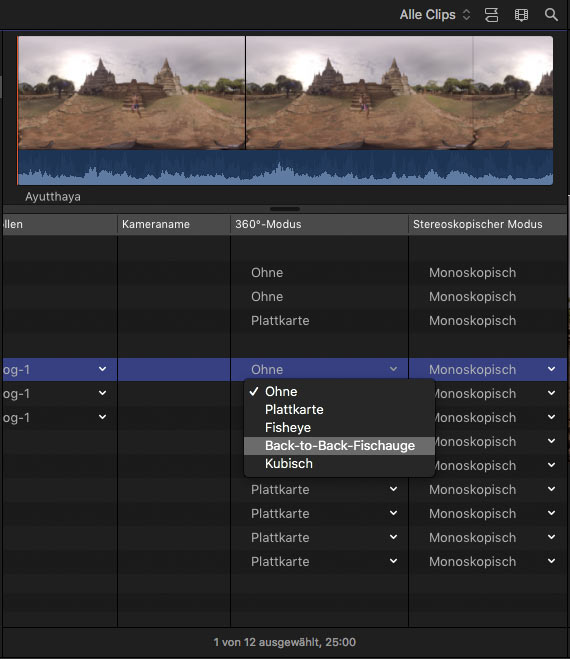The width and height of the screenshot is (570, 659).
Task: Click the blue audio waveform of the clip
Action: tap(285, 167)
